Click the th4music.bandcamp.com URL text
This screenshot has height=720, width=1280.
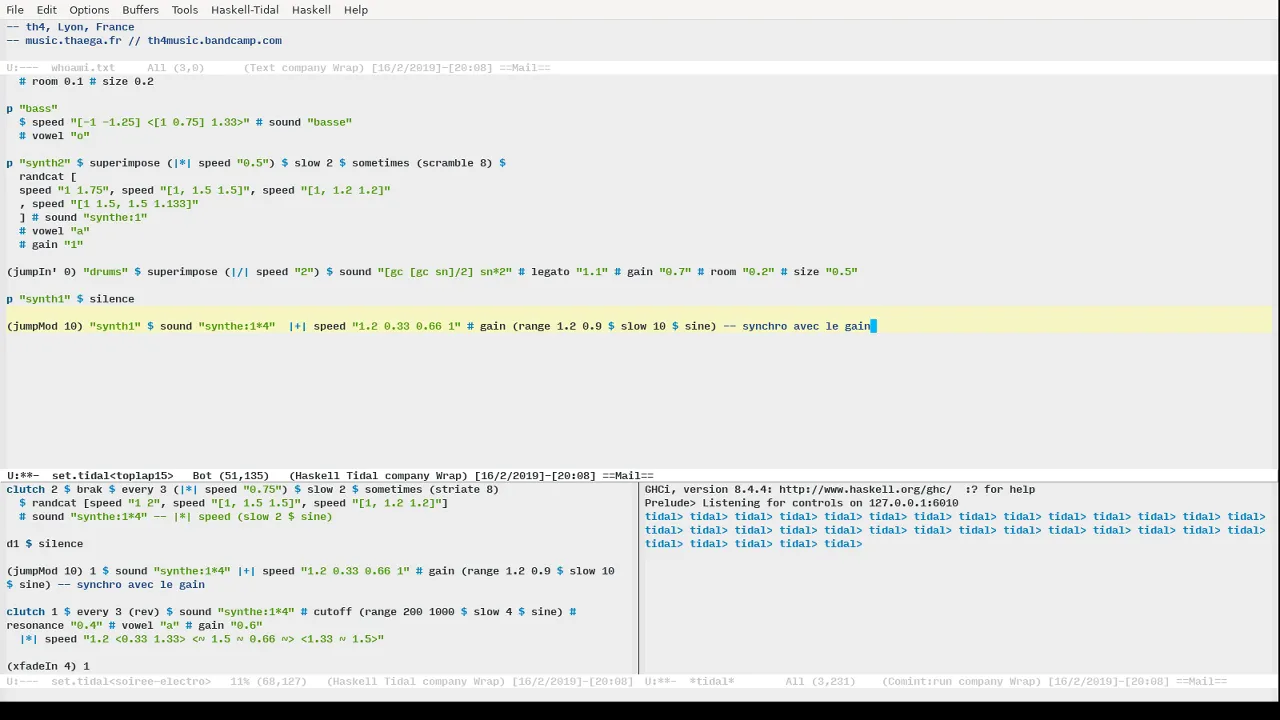point(214,41)
